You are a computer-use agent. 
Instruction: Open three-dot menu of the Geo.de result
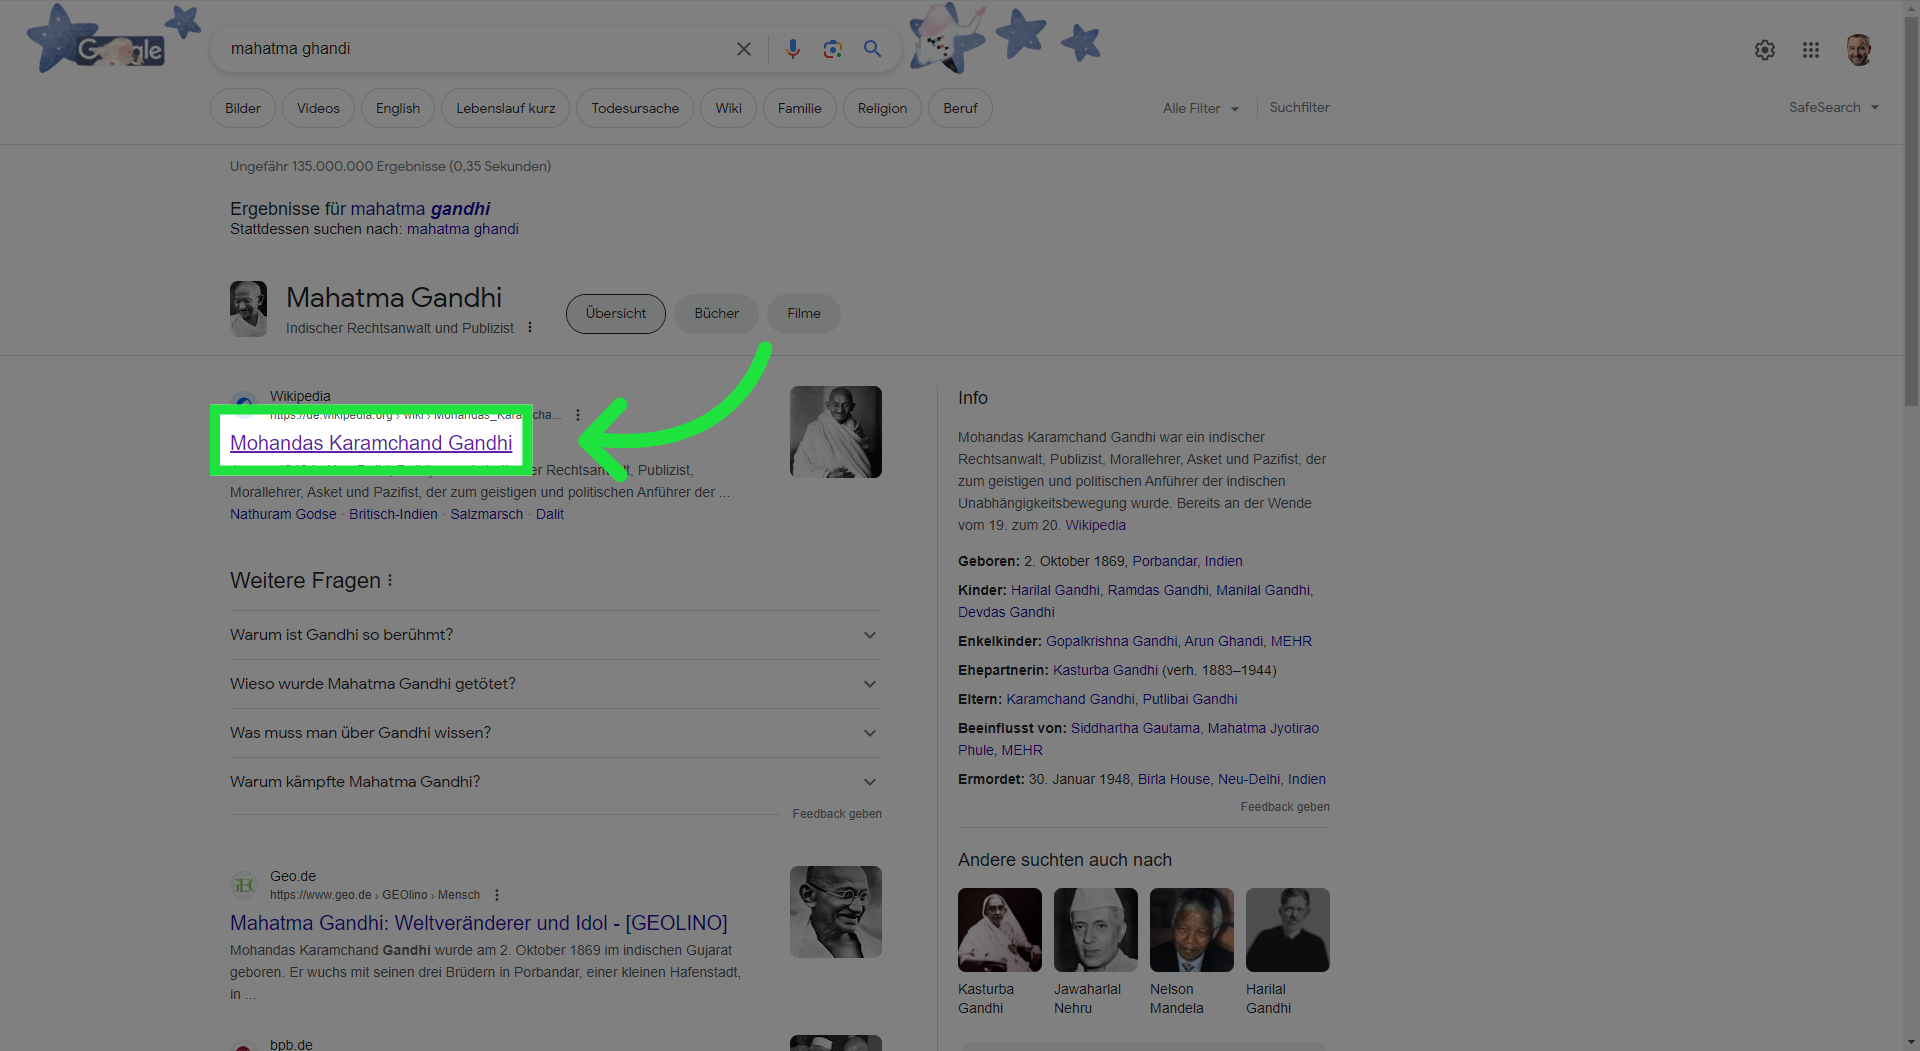[x=497, y=895]
